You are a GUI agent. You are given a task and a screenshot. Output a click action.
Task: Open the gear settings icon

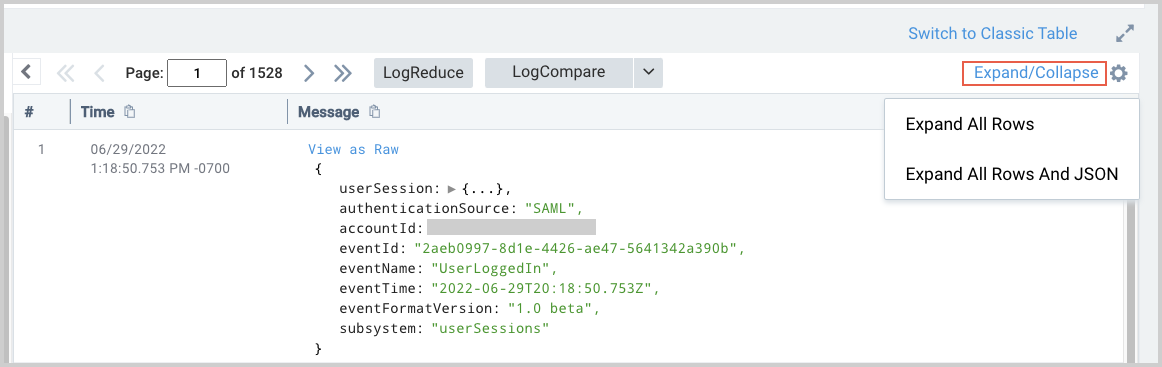(x=1118, y=73)
